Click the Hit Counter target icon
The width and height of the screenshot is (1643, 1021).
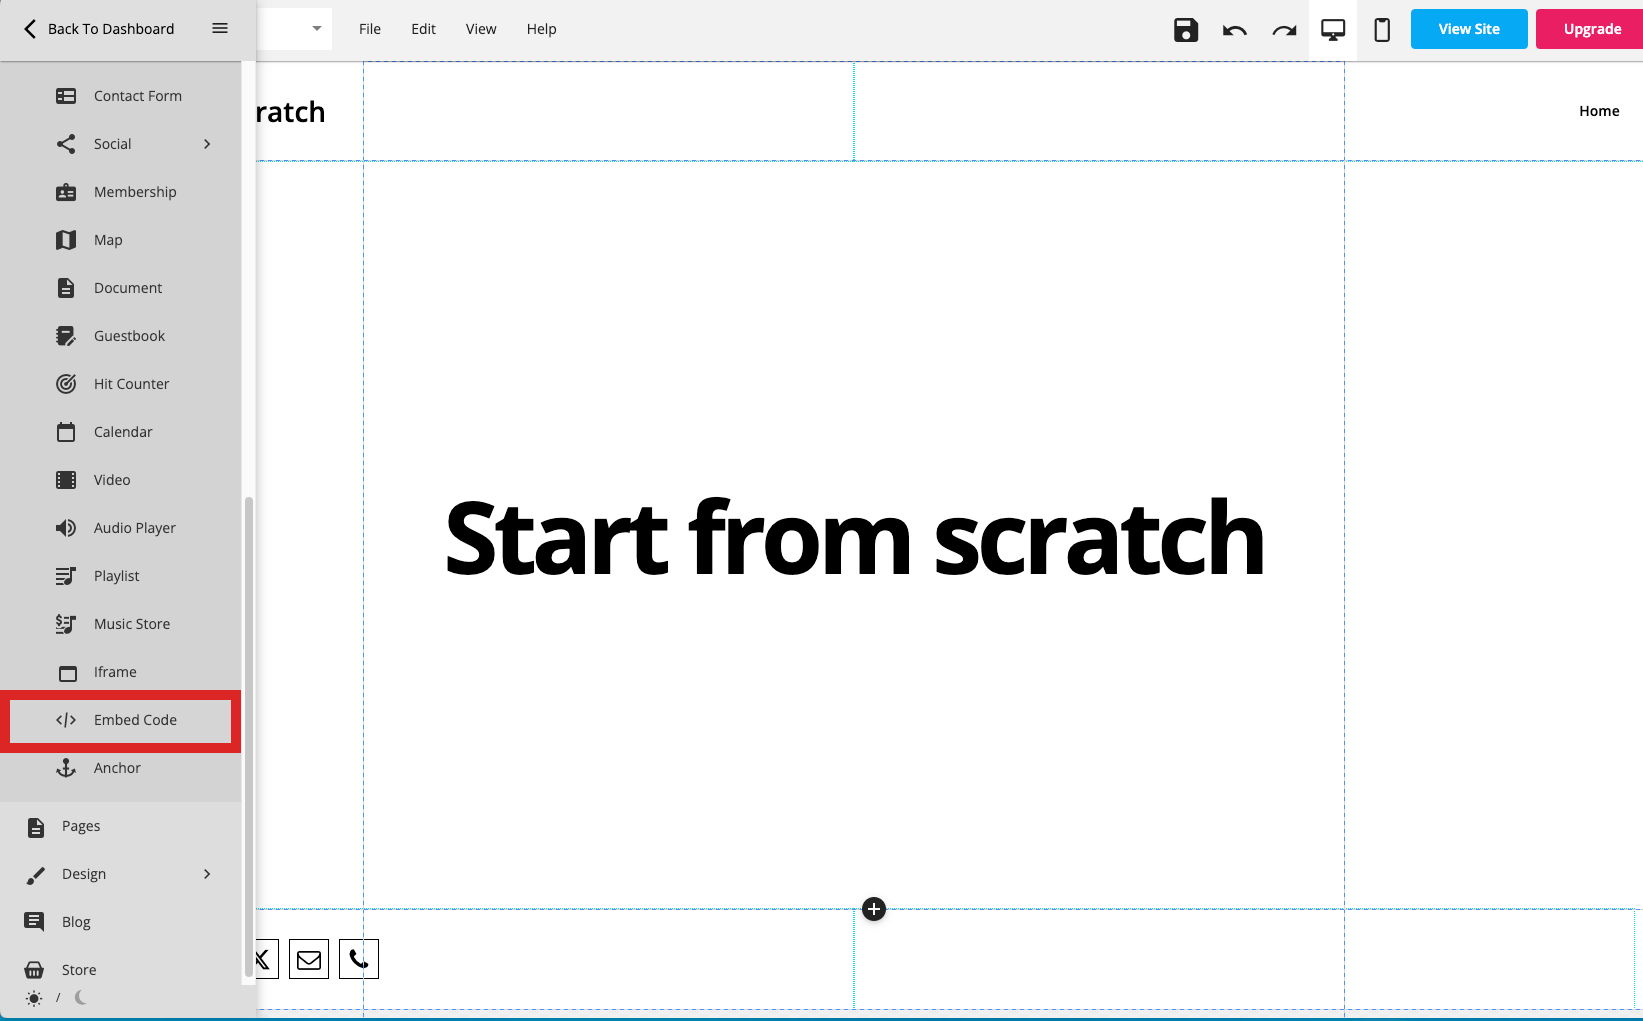coord(66,384)
